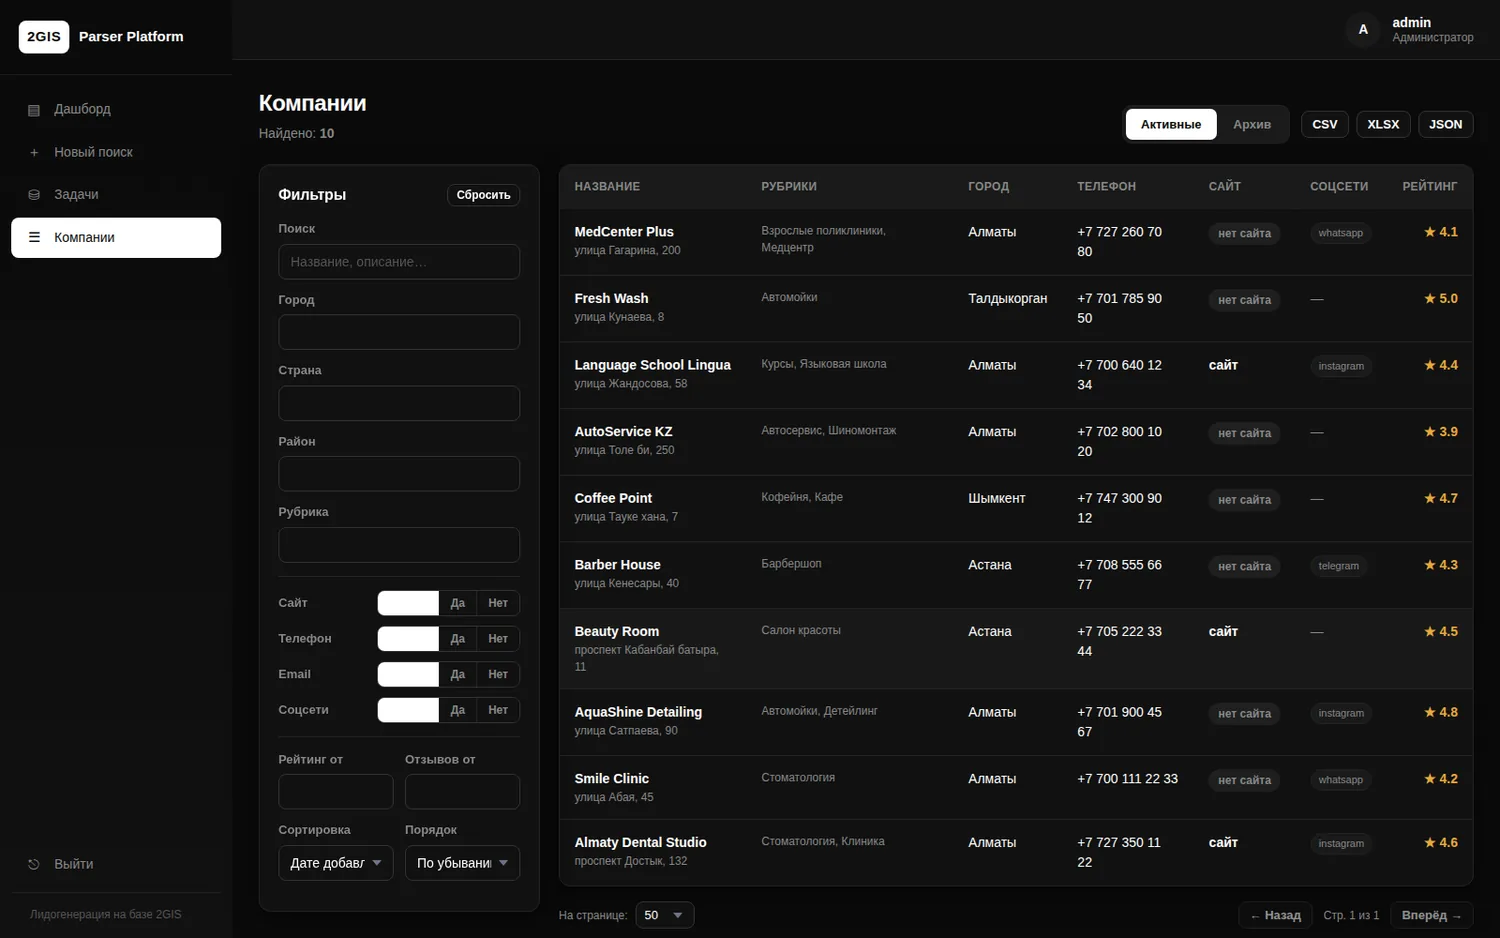This screenshot has width=1500, height=938.
Task: Click the Страна filter field
Action: [x=399, y=403]
